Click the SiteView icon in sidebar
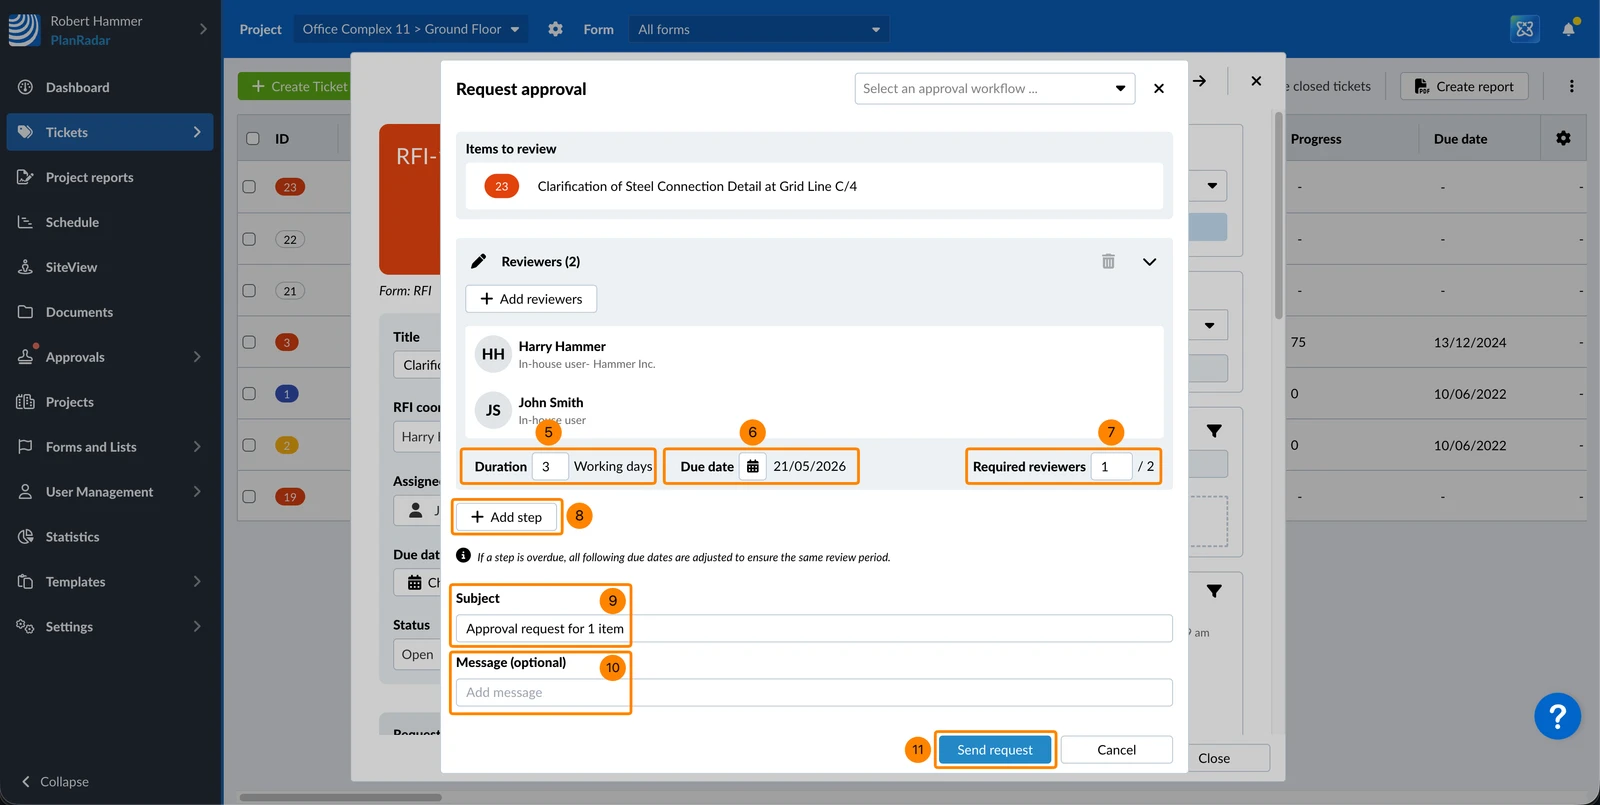Screen dimensions: 1600x805 click(x=25, y=267)
